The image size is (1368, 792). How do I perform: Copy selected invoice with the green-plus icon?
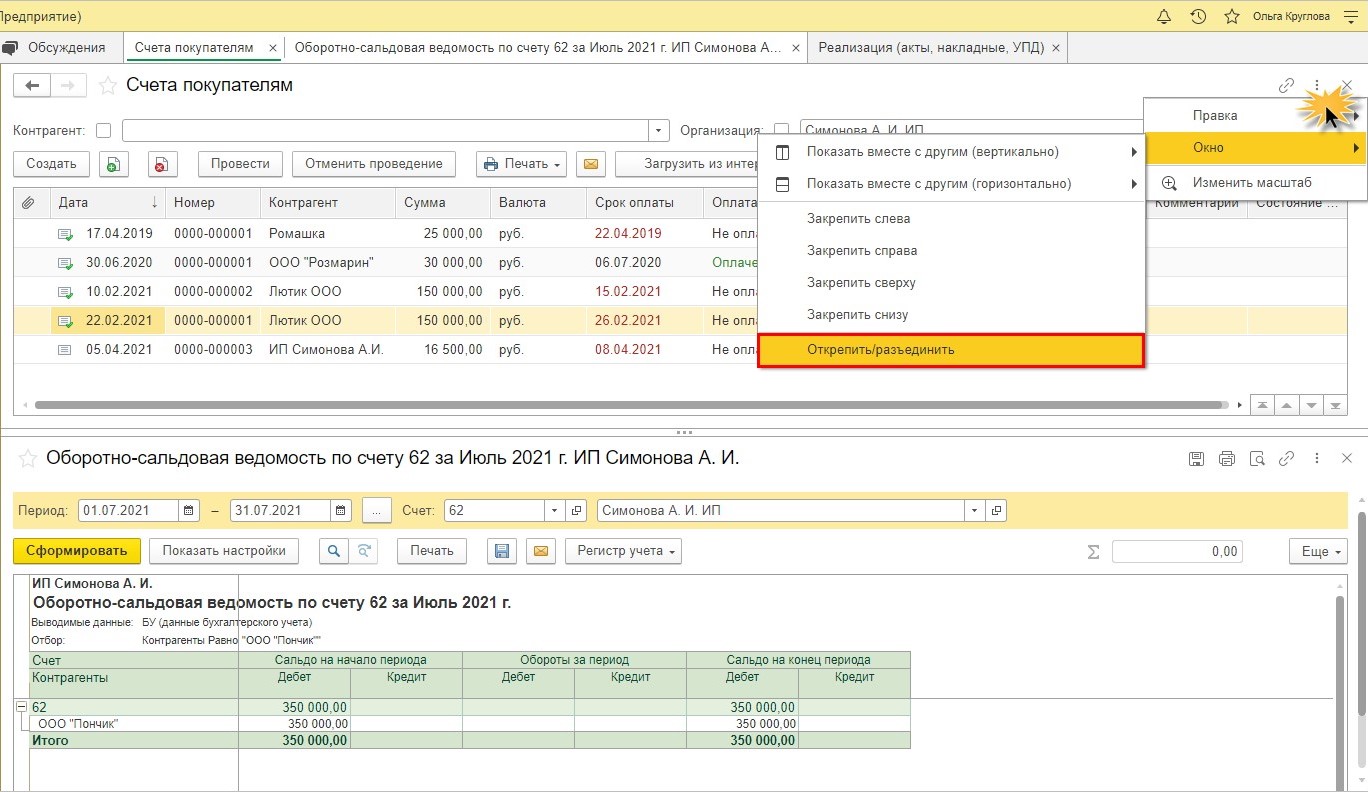point(113,164)
